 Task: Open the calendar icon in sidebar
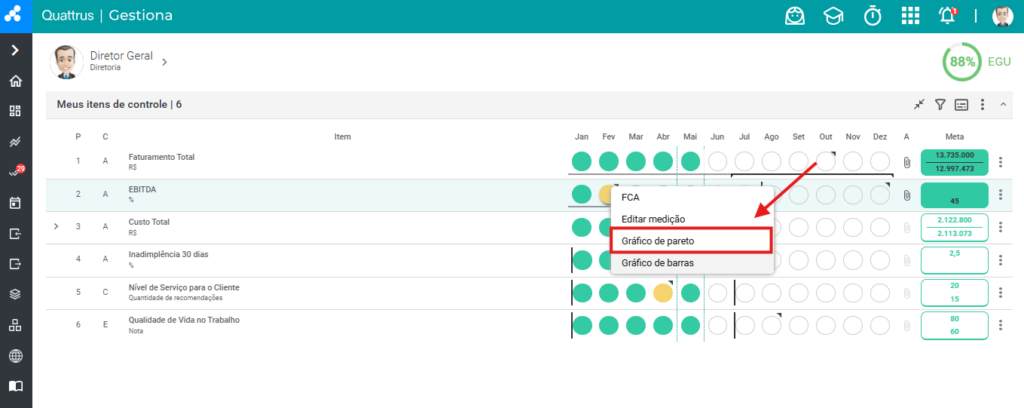tap(16, 202)
